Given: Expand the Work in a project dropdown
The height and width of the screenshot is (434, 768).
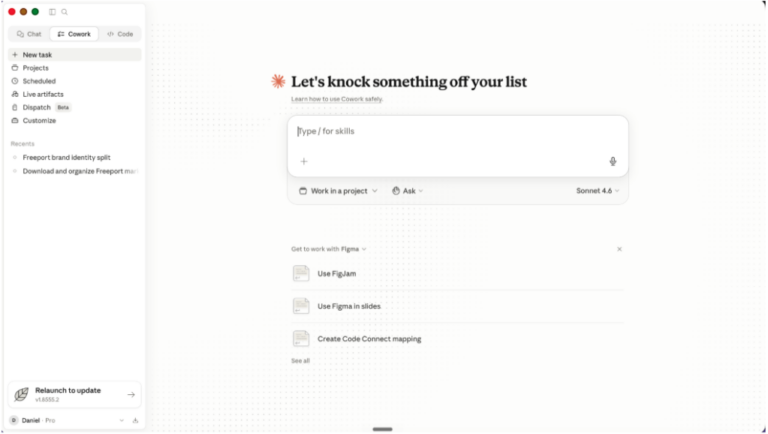Looking at the screenshot, I should coord(338,191).
